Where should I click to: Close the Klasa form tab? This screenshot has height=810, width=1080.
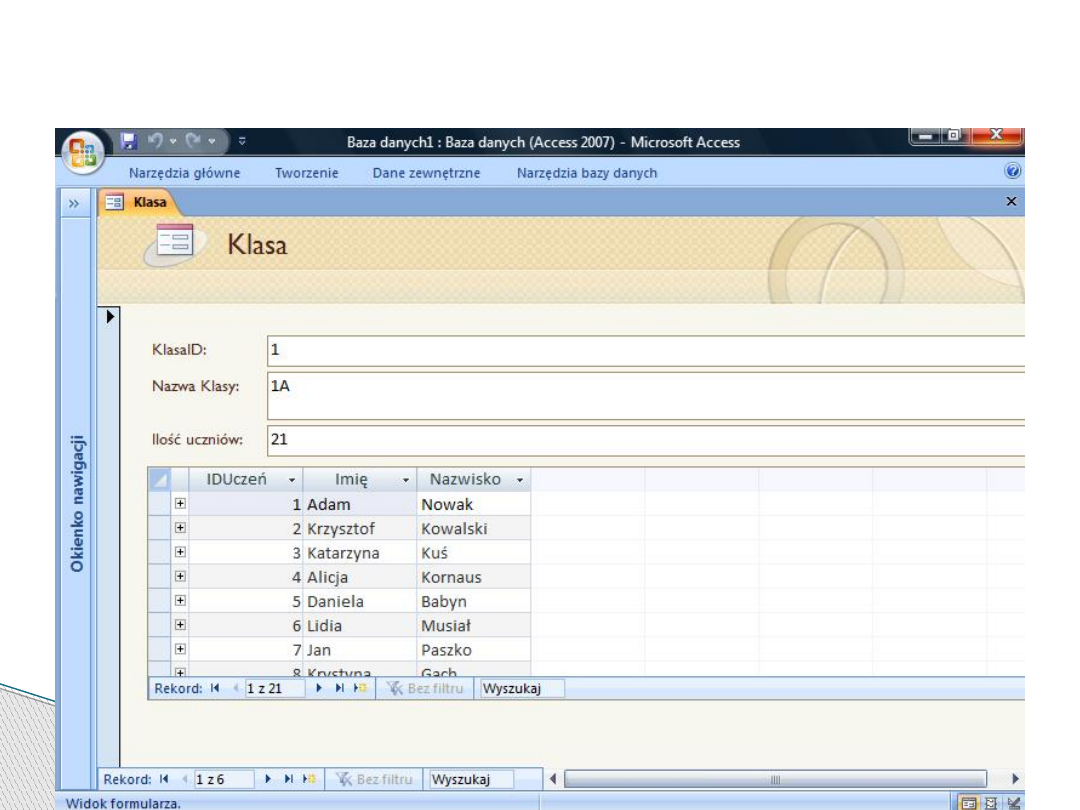pos(1011,202)
